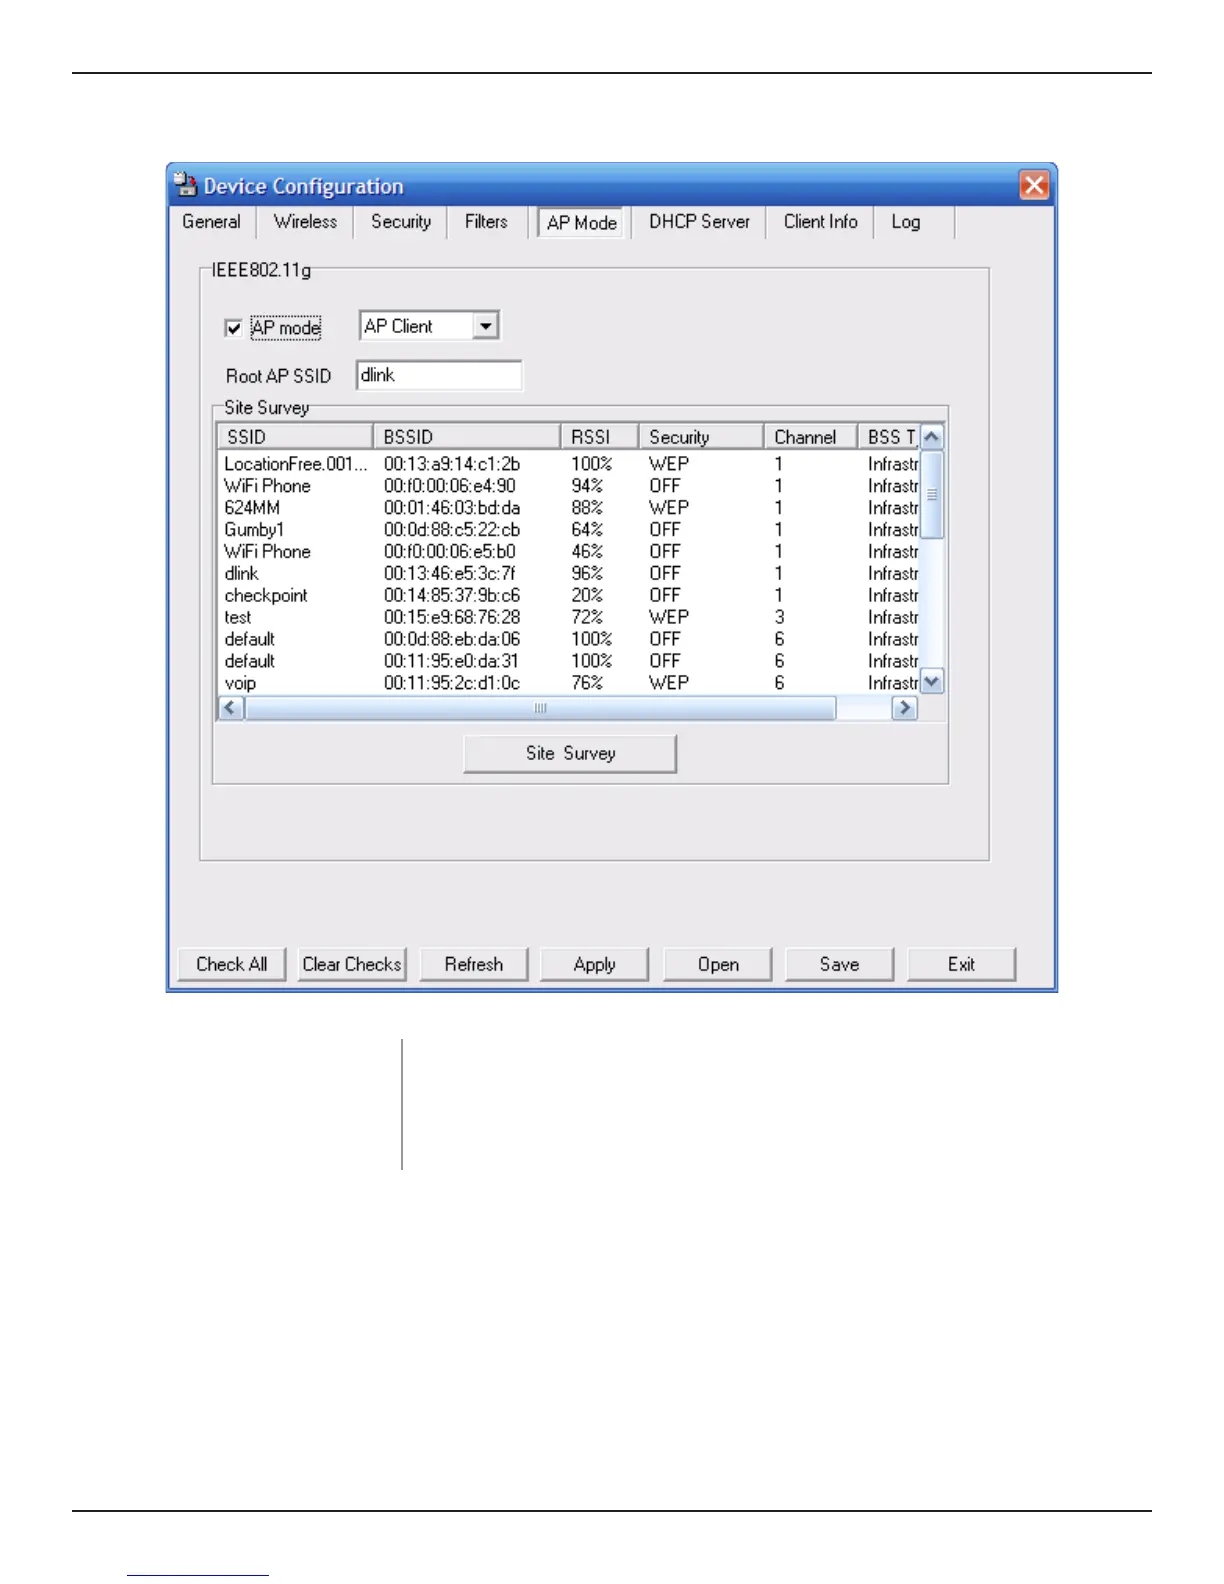Click the 72% RSSI value

point(587,618)
